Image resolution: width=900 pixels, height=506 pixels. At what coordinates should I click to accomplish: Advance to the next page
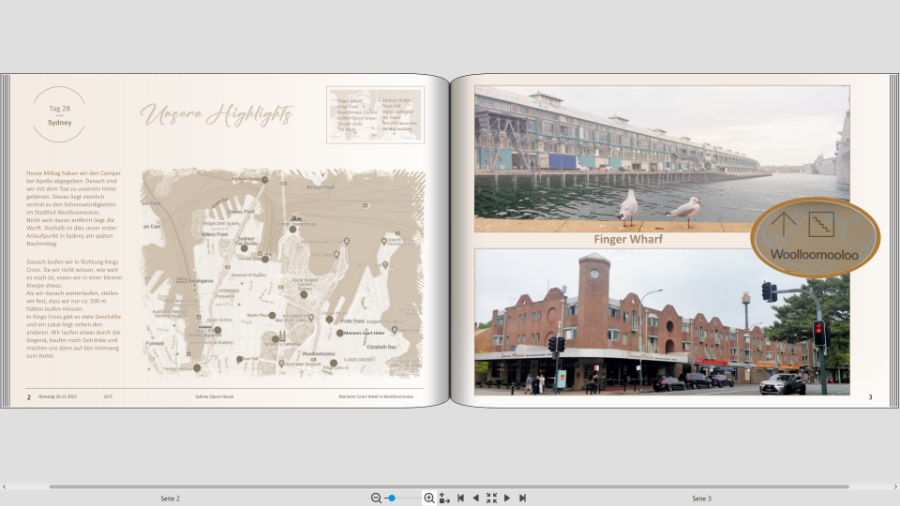point(507,498)
